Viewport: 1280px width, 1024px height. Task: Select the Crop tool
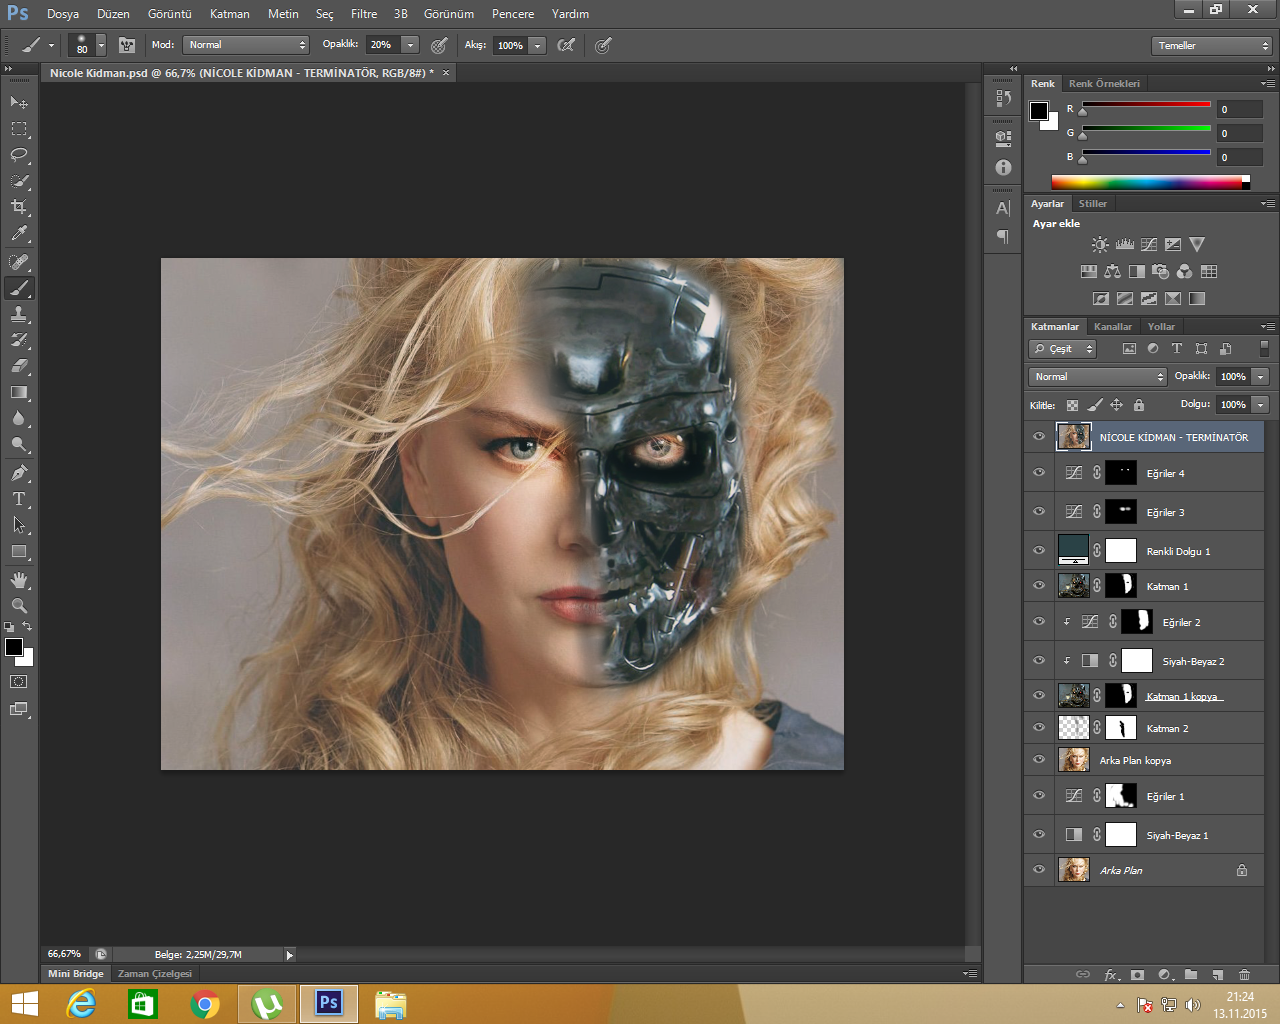click(x=19, y=207)
